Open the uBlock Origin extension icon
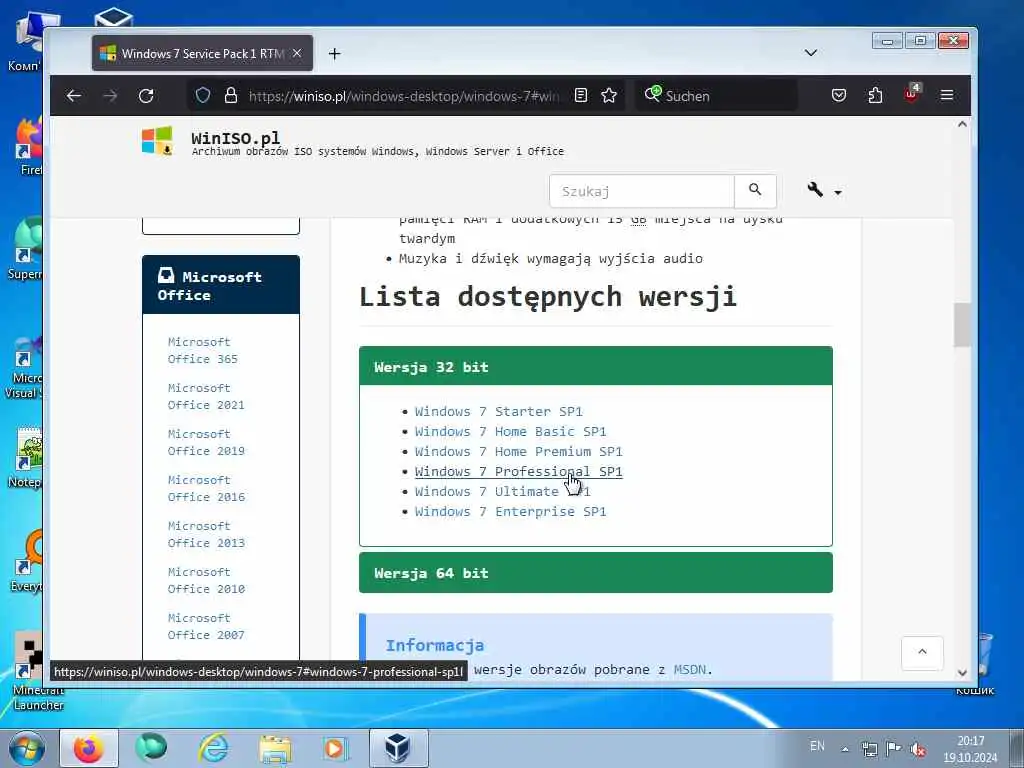 point(912,95)
